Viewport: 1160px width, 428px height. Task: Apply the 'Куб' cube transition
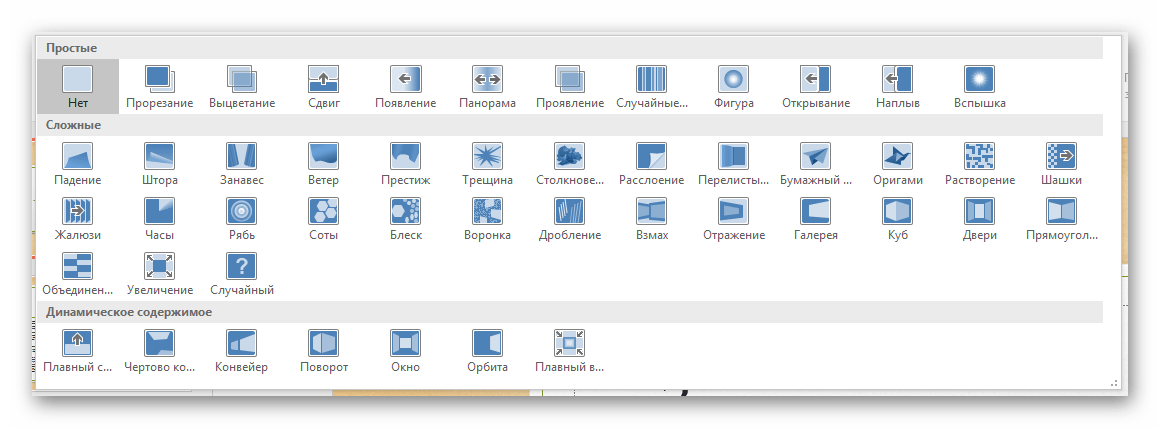point(897,219)
